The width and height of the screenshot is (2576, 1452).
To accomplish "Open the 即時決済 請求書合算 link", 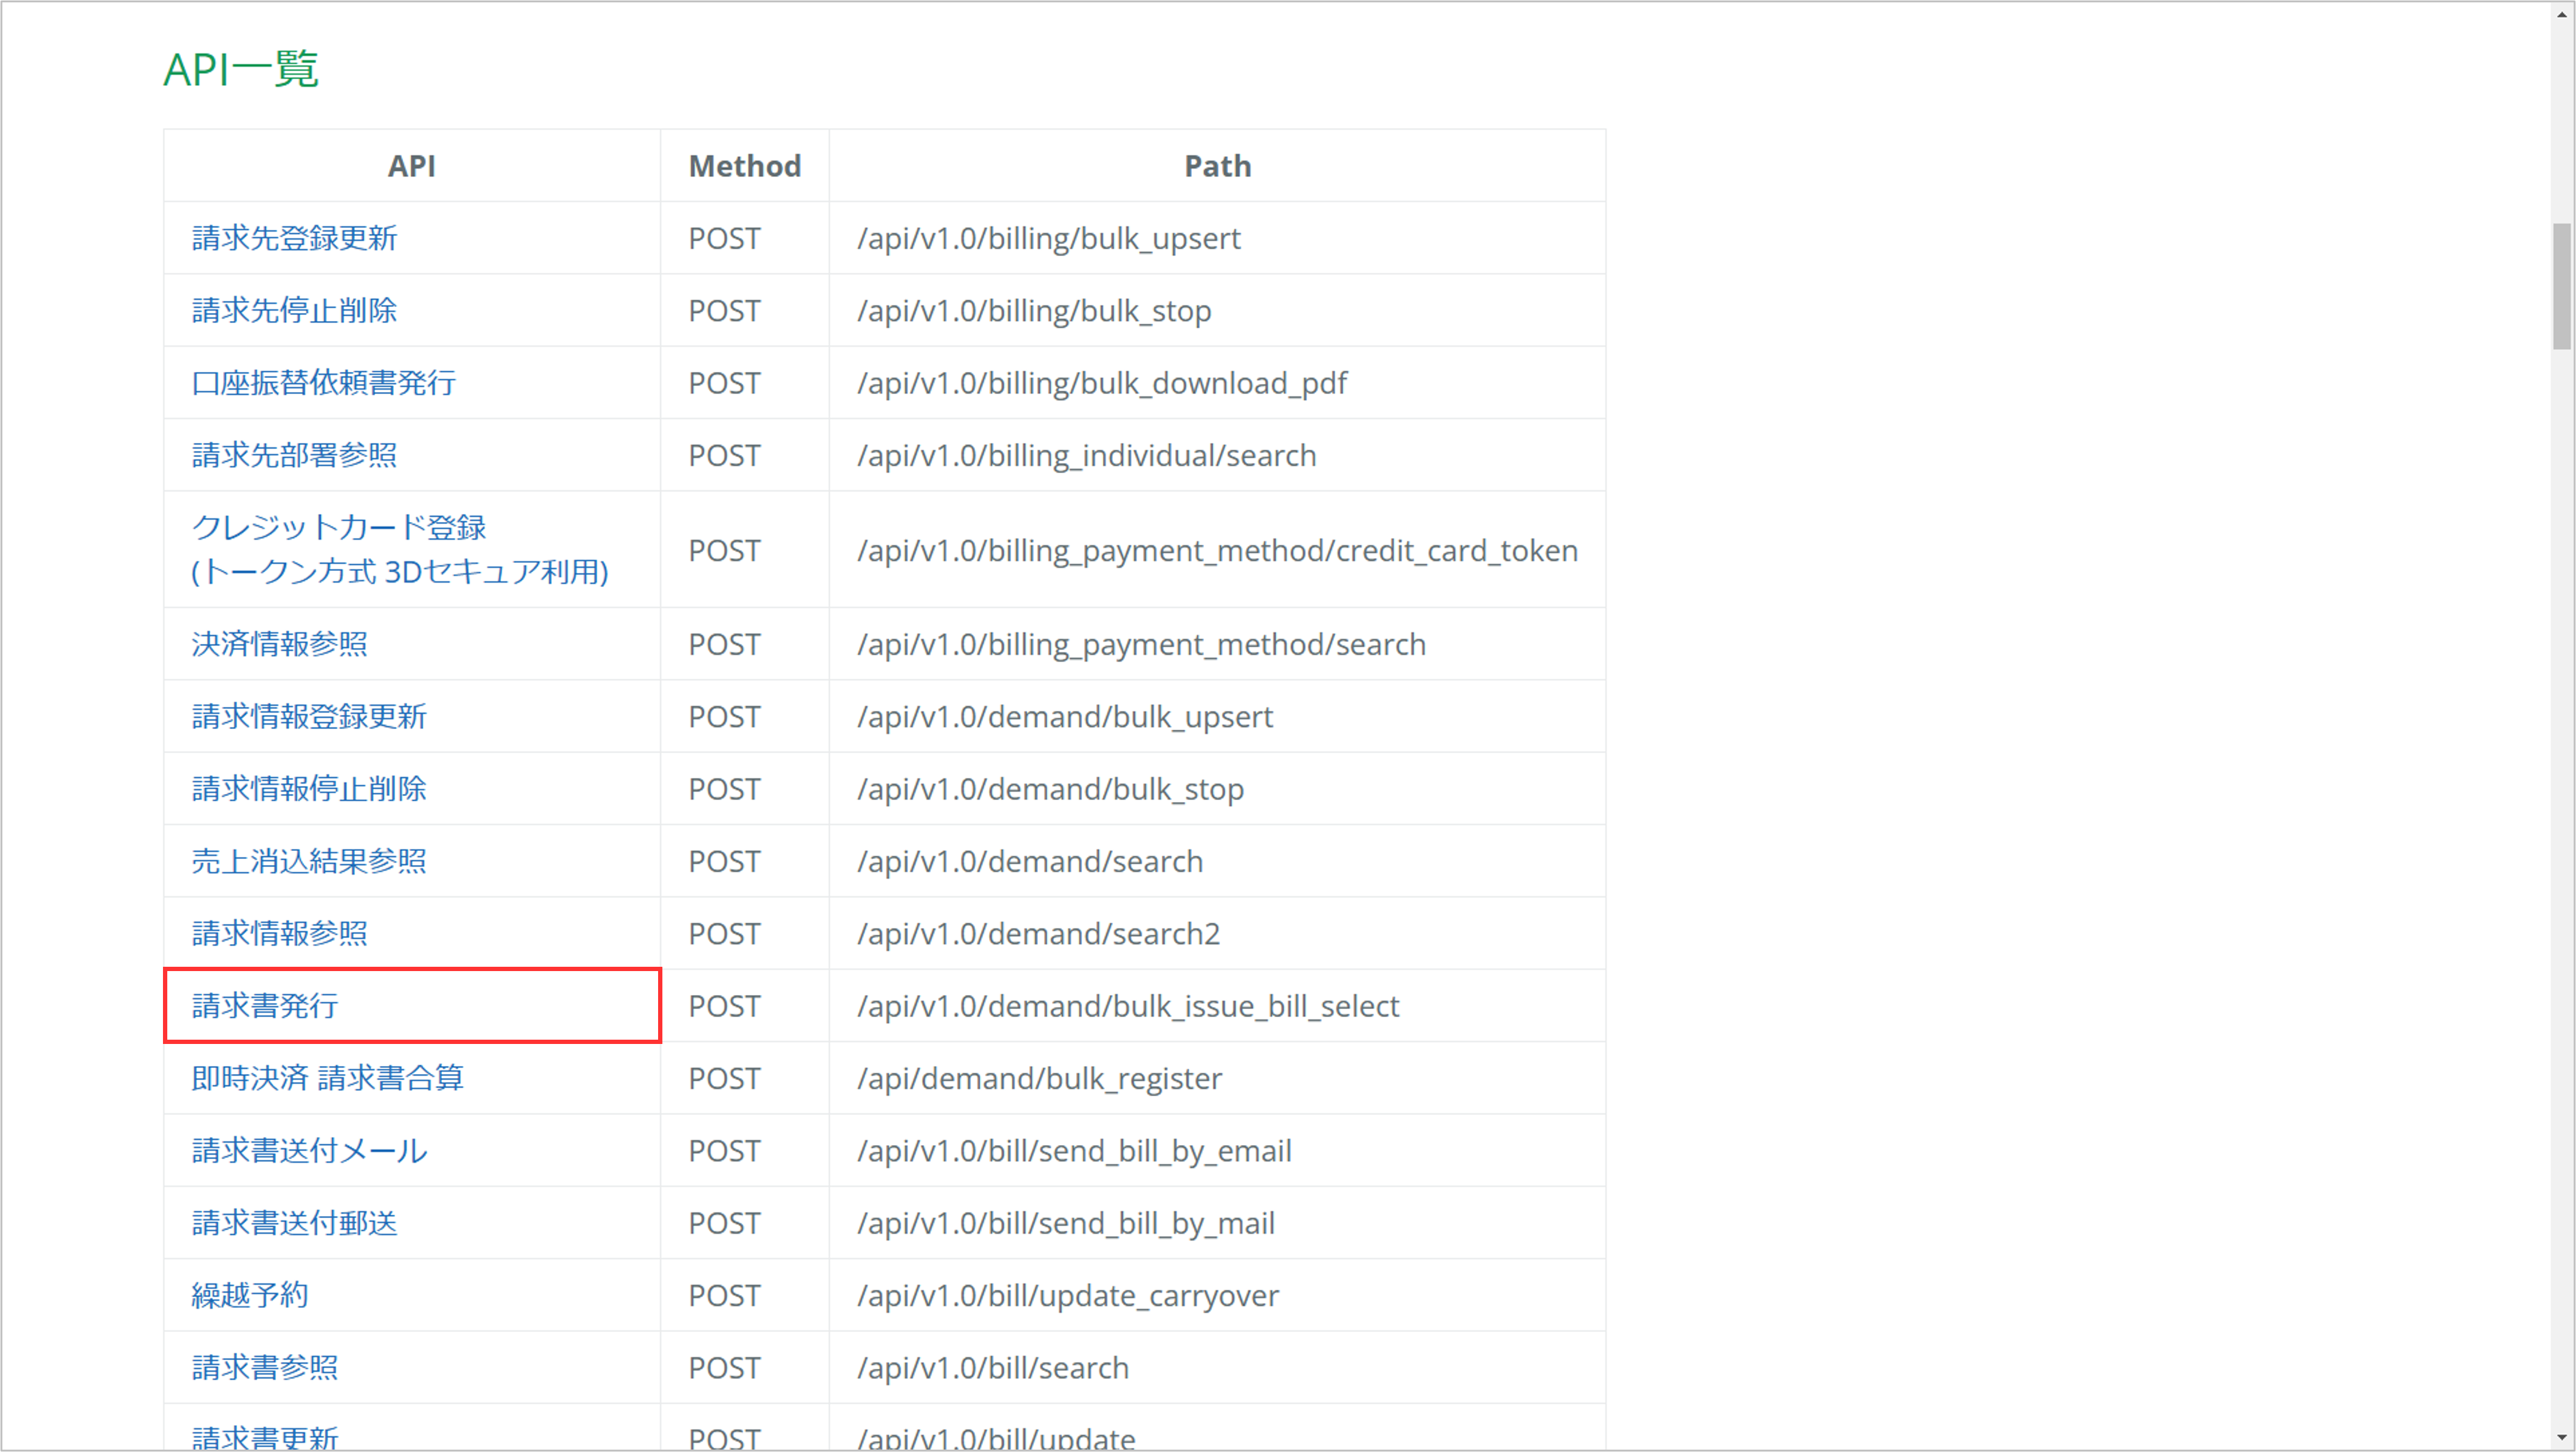I will (x=327, y=1078).
